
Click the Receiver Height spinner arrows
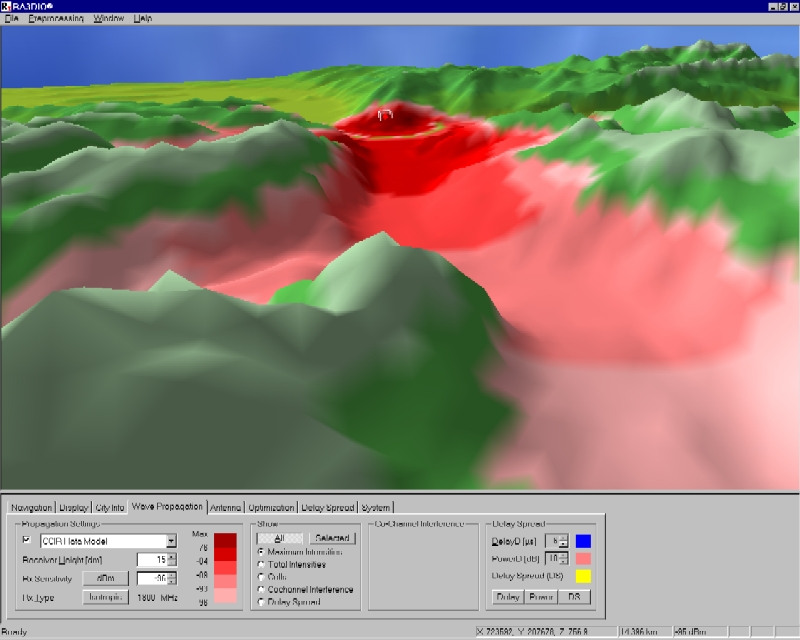point(171,559)
